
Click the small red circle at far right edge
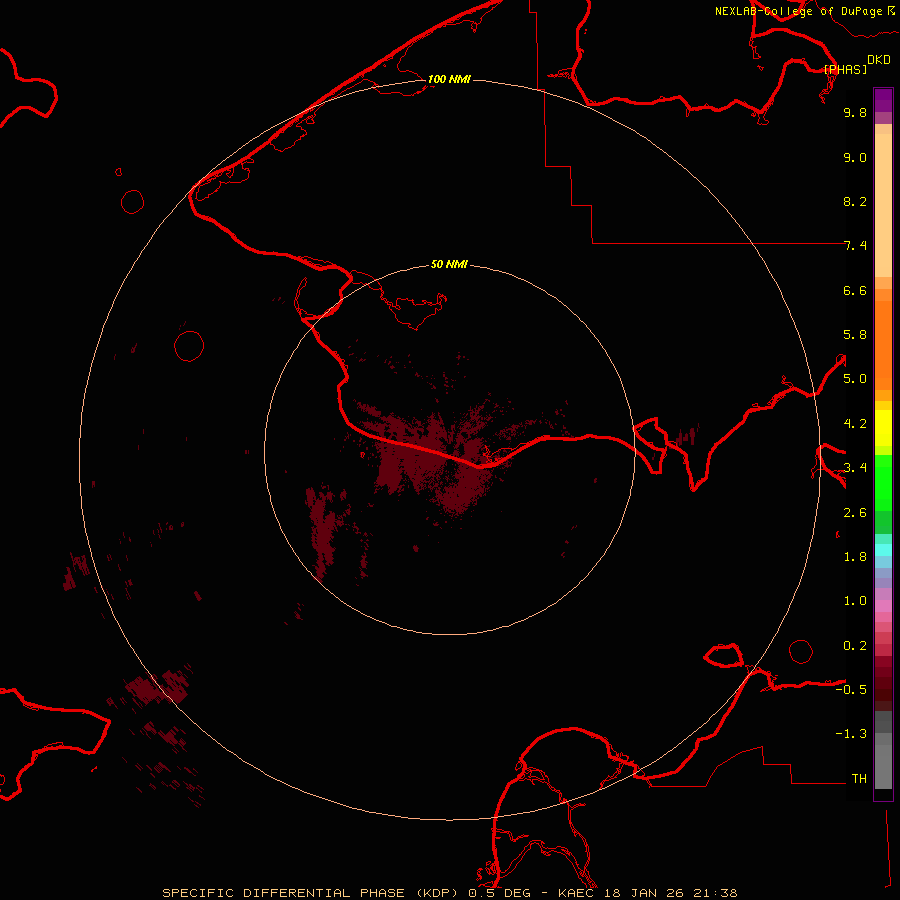coord(801,651)
